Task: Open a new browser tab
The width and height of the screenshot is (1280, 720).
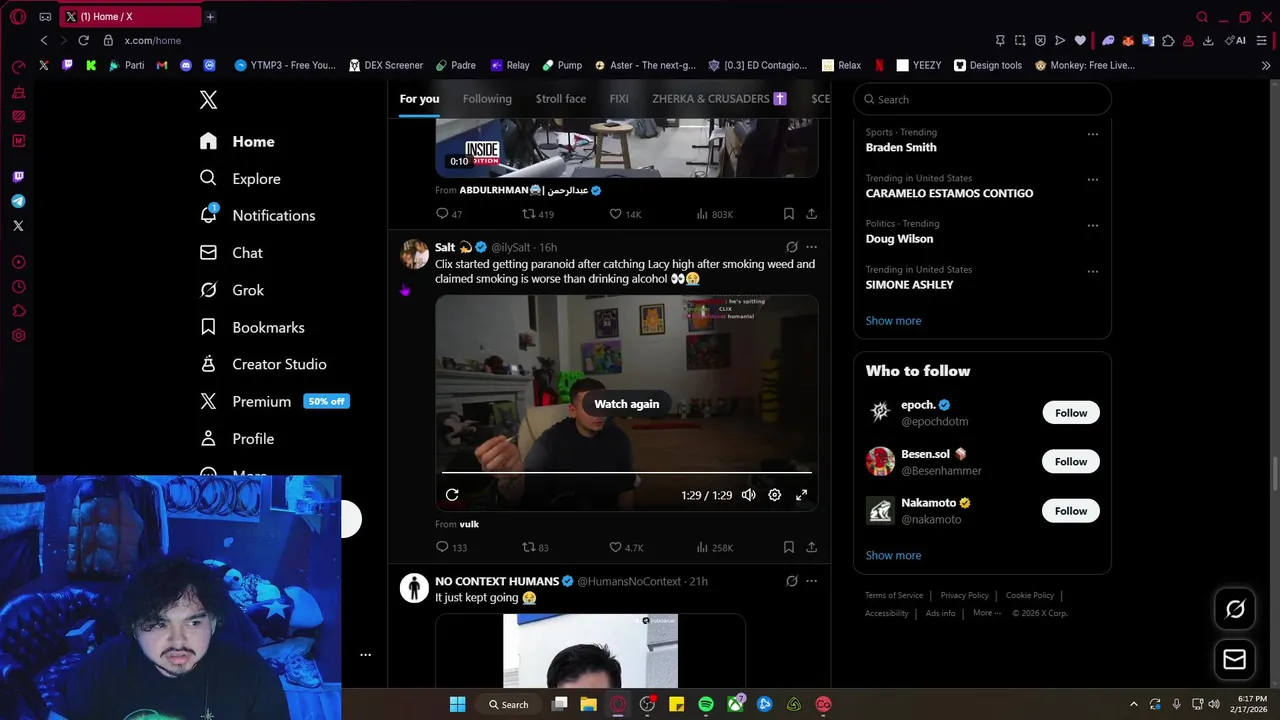Action: pos(209,17)
